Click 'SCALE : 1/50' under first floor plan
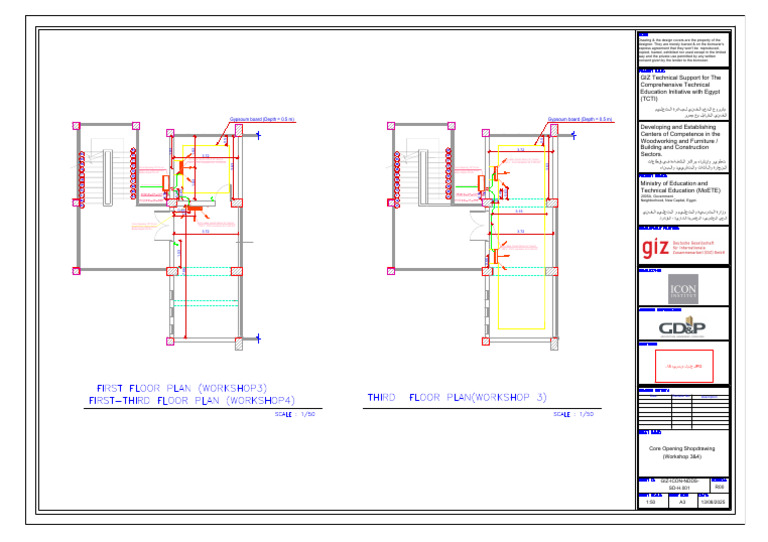This screenshot has width=768, height=542. (x=295, y=414)
